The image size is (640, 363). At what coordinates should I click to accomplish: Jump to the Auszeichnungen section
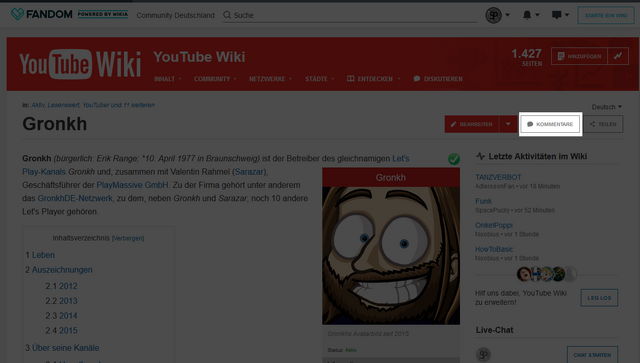click(x=62, y=270)
